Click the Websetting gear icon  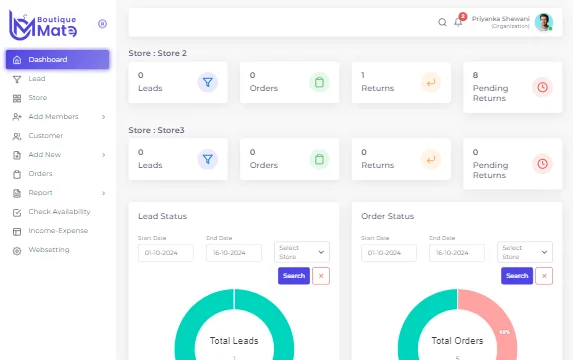[x=17, y=251]
